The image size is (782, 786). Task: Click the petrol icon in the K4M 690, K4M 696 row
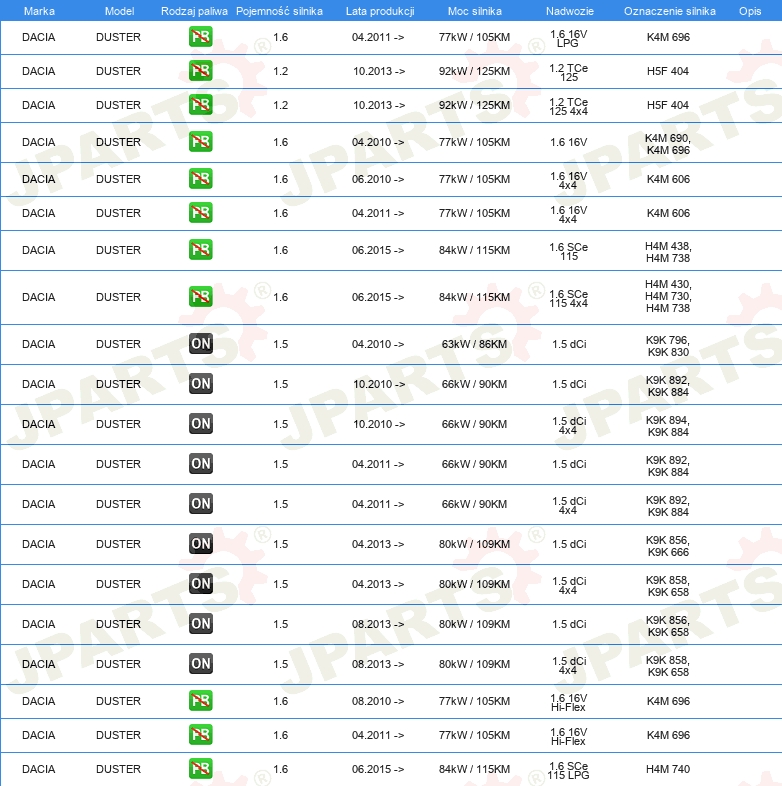tap(201, 142)
